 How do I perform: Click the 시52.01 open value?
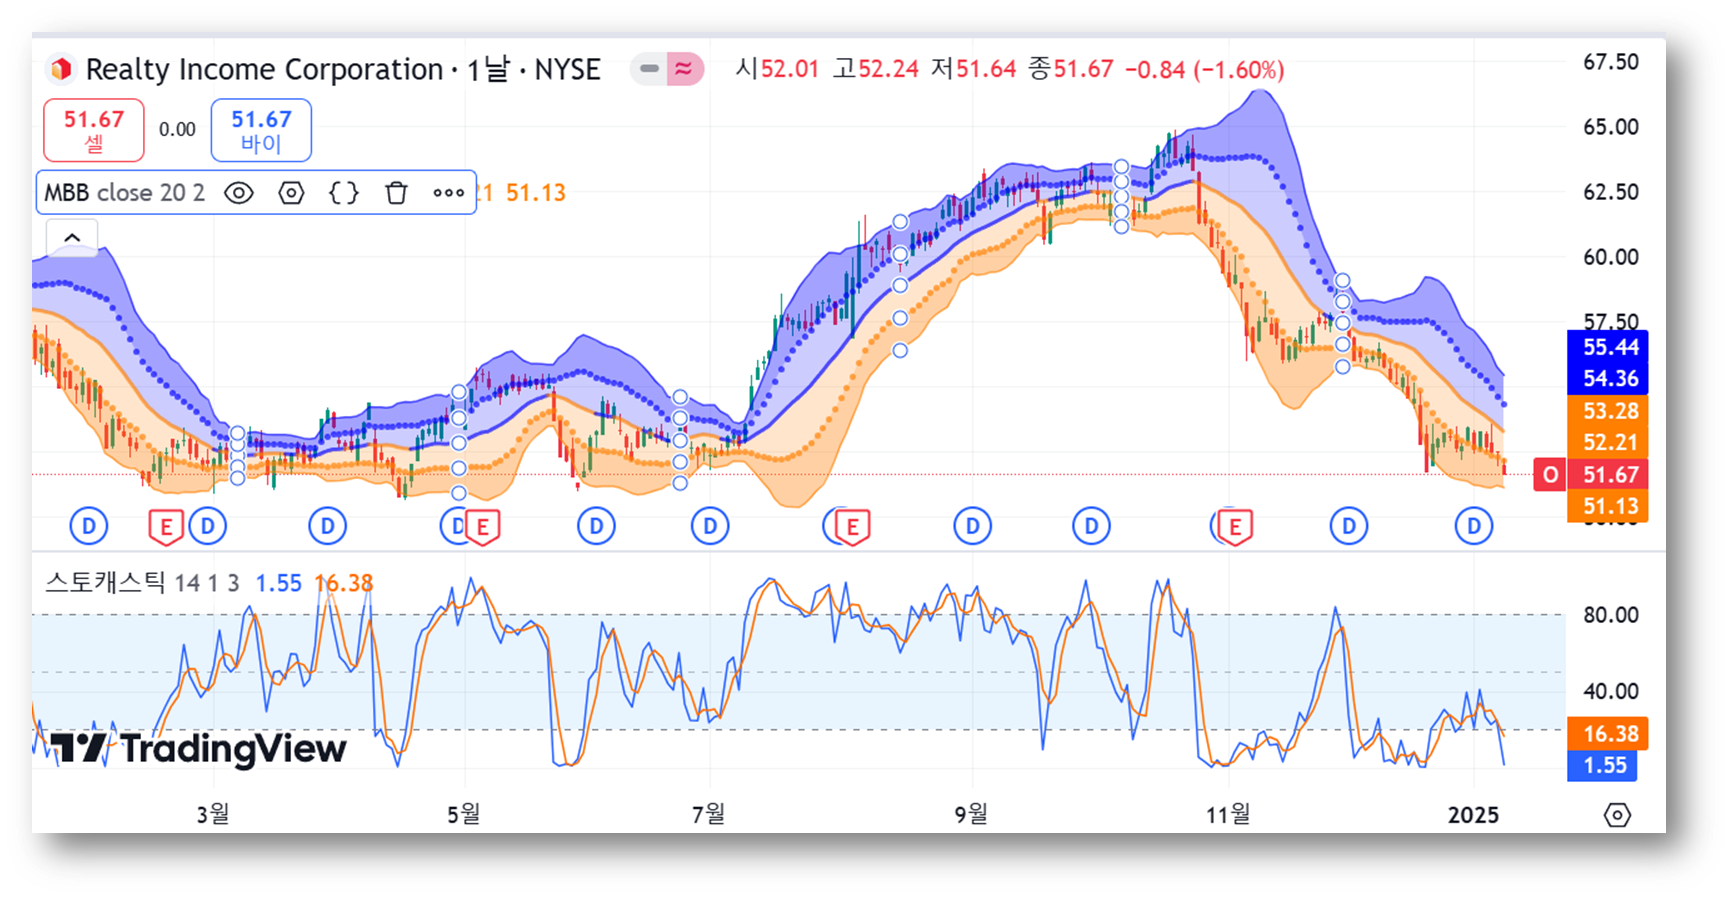point(777,69)
